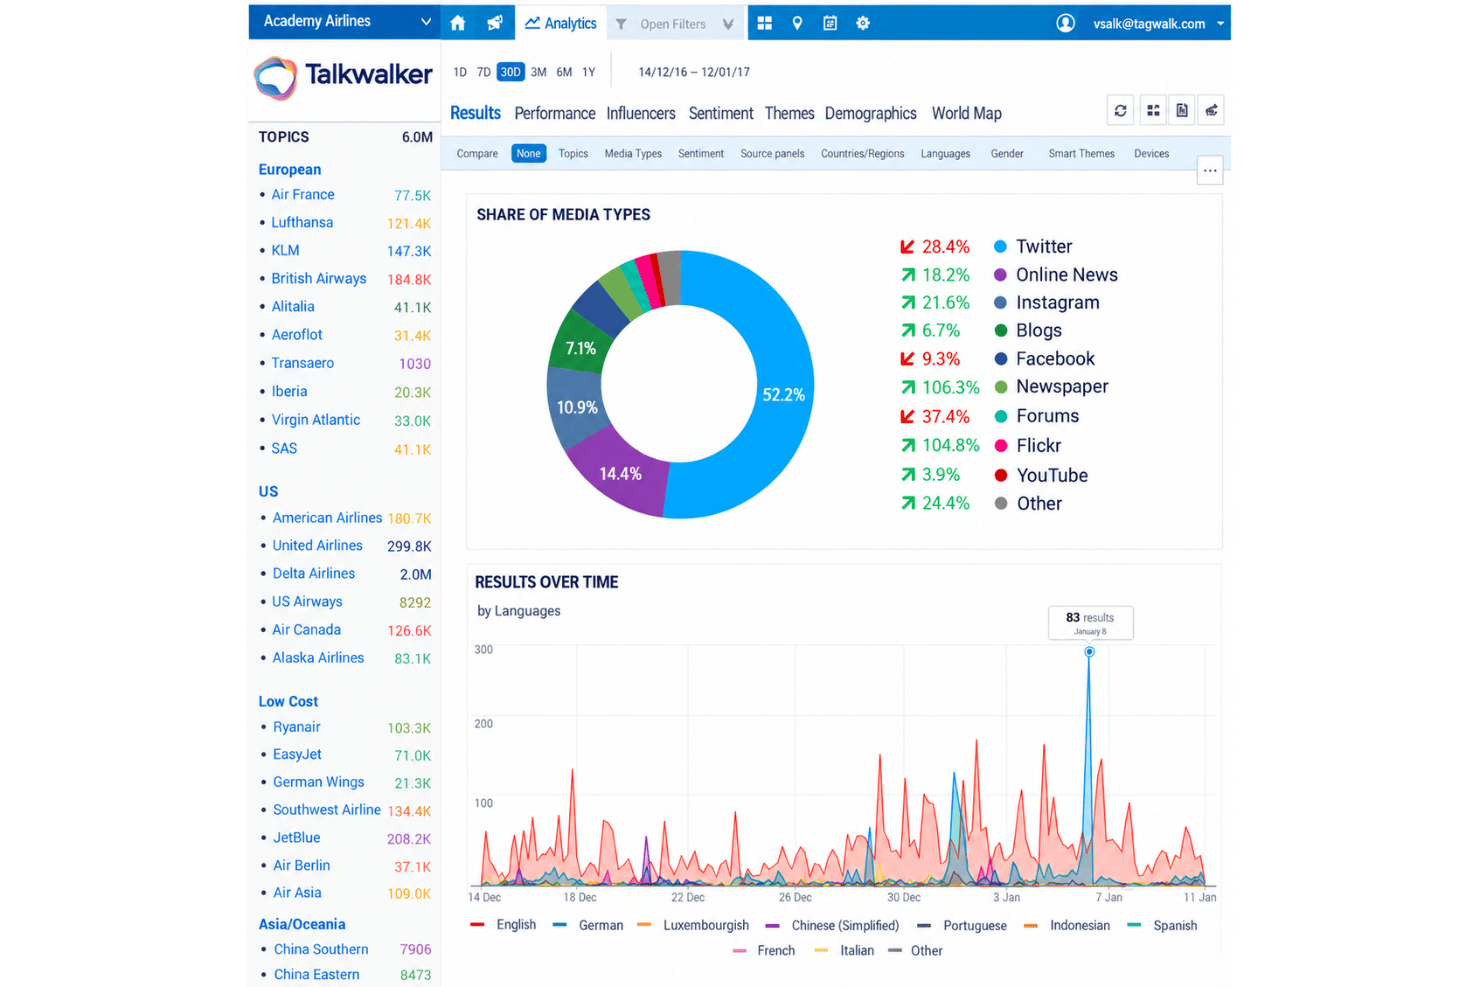Image resolution: width=1480 pixels, height=987 pixels.
Task: Click the map pin location icon
Action: click(797, 23)
